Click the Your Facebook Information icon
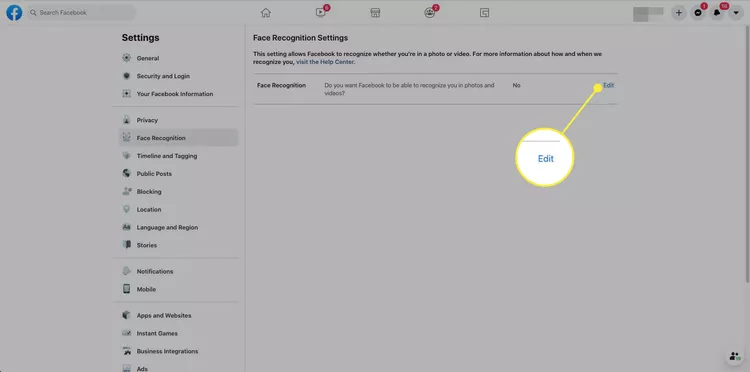 click(x=126, y=94)
